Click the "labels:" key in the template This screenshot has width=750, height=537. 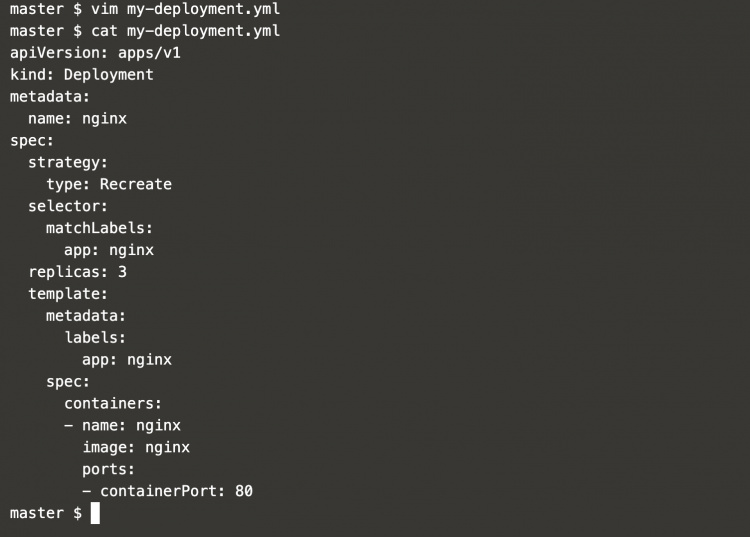95,338
